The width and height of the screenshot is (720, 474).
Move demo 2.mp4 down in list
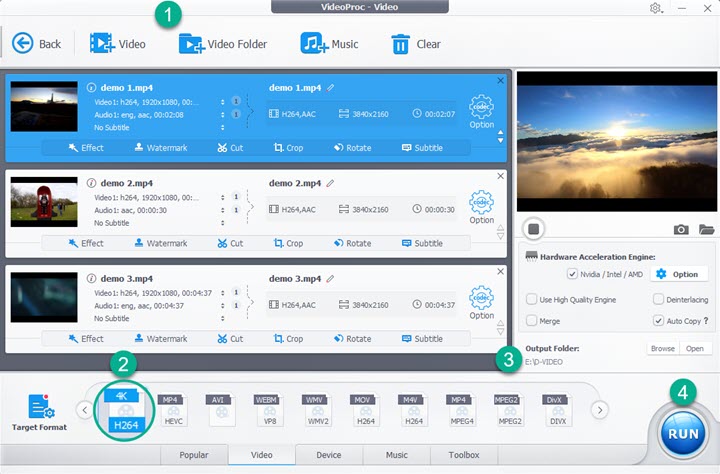coord(501,237)
